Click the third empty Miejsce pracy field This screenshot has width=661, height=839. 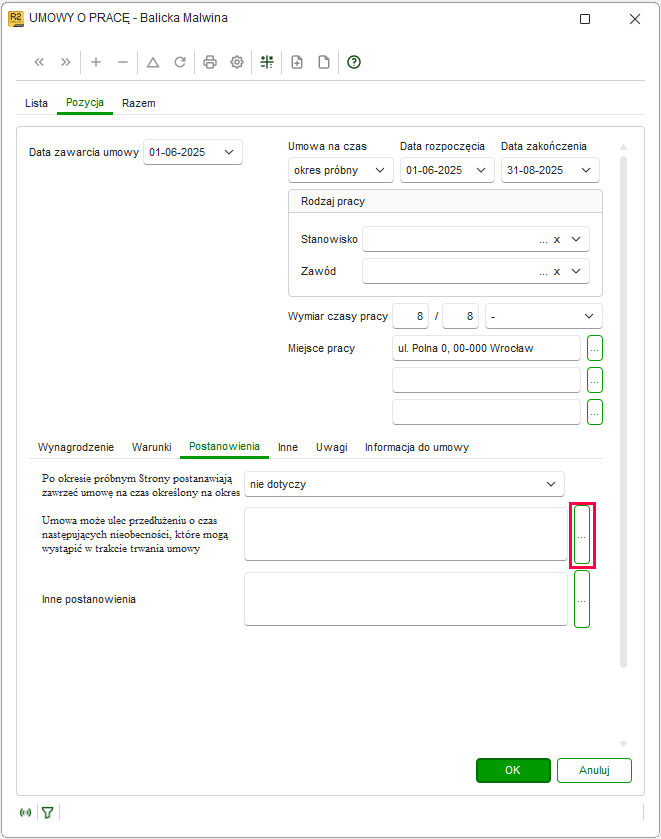(x=487, y=413)
